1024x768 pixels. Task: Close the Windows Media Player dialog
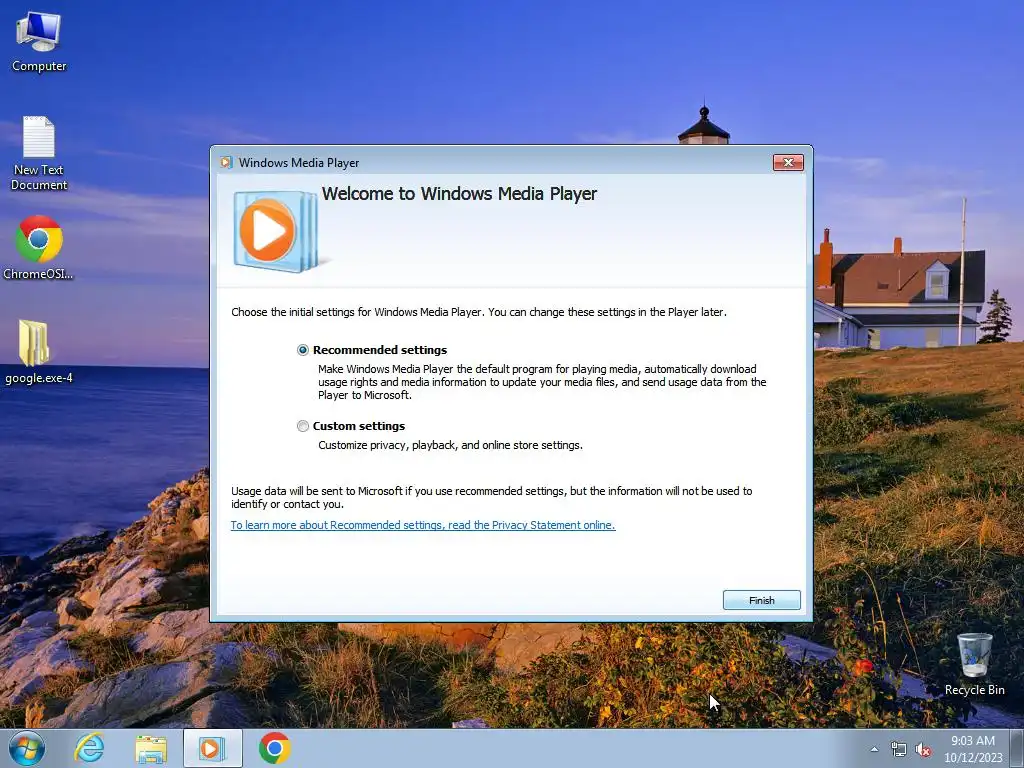[788, 163]
